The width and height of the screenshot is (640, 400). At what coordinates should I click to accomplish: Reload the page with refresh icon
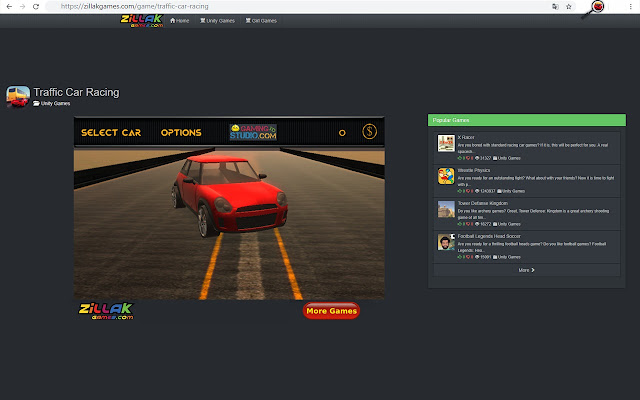click(36, 7)
